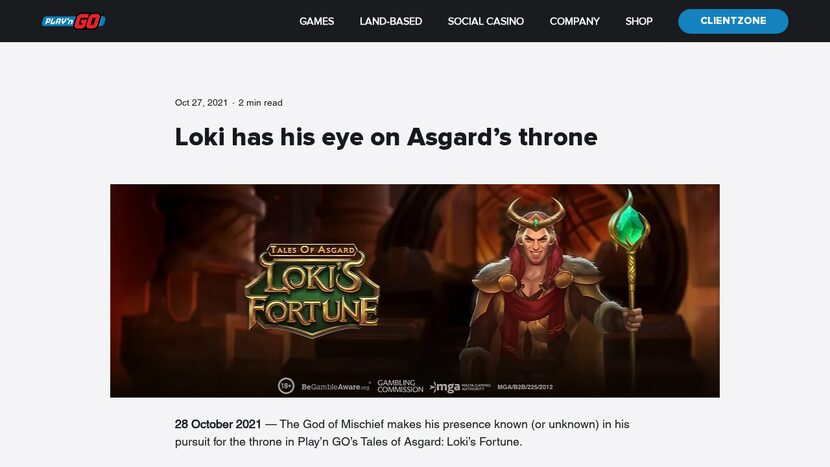Click the bold 28 October 2021 text
The width and height of the screenshot is (830, 467).
pos(218,424)
